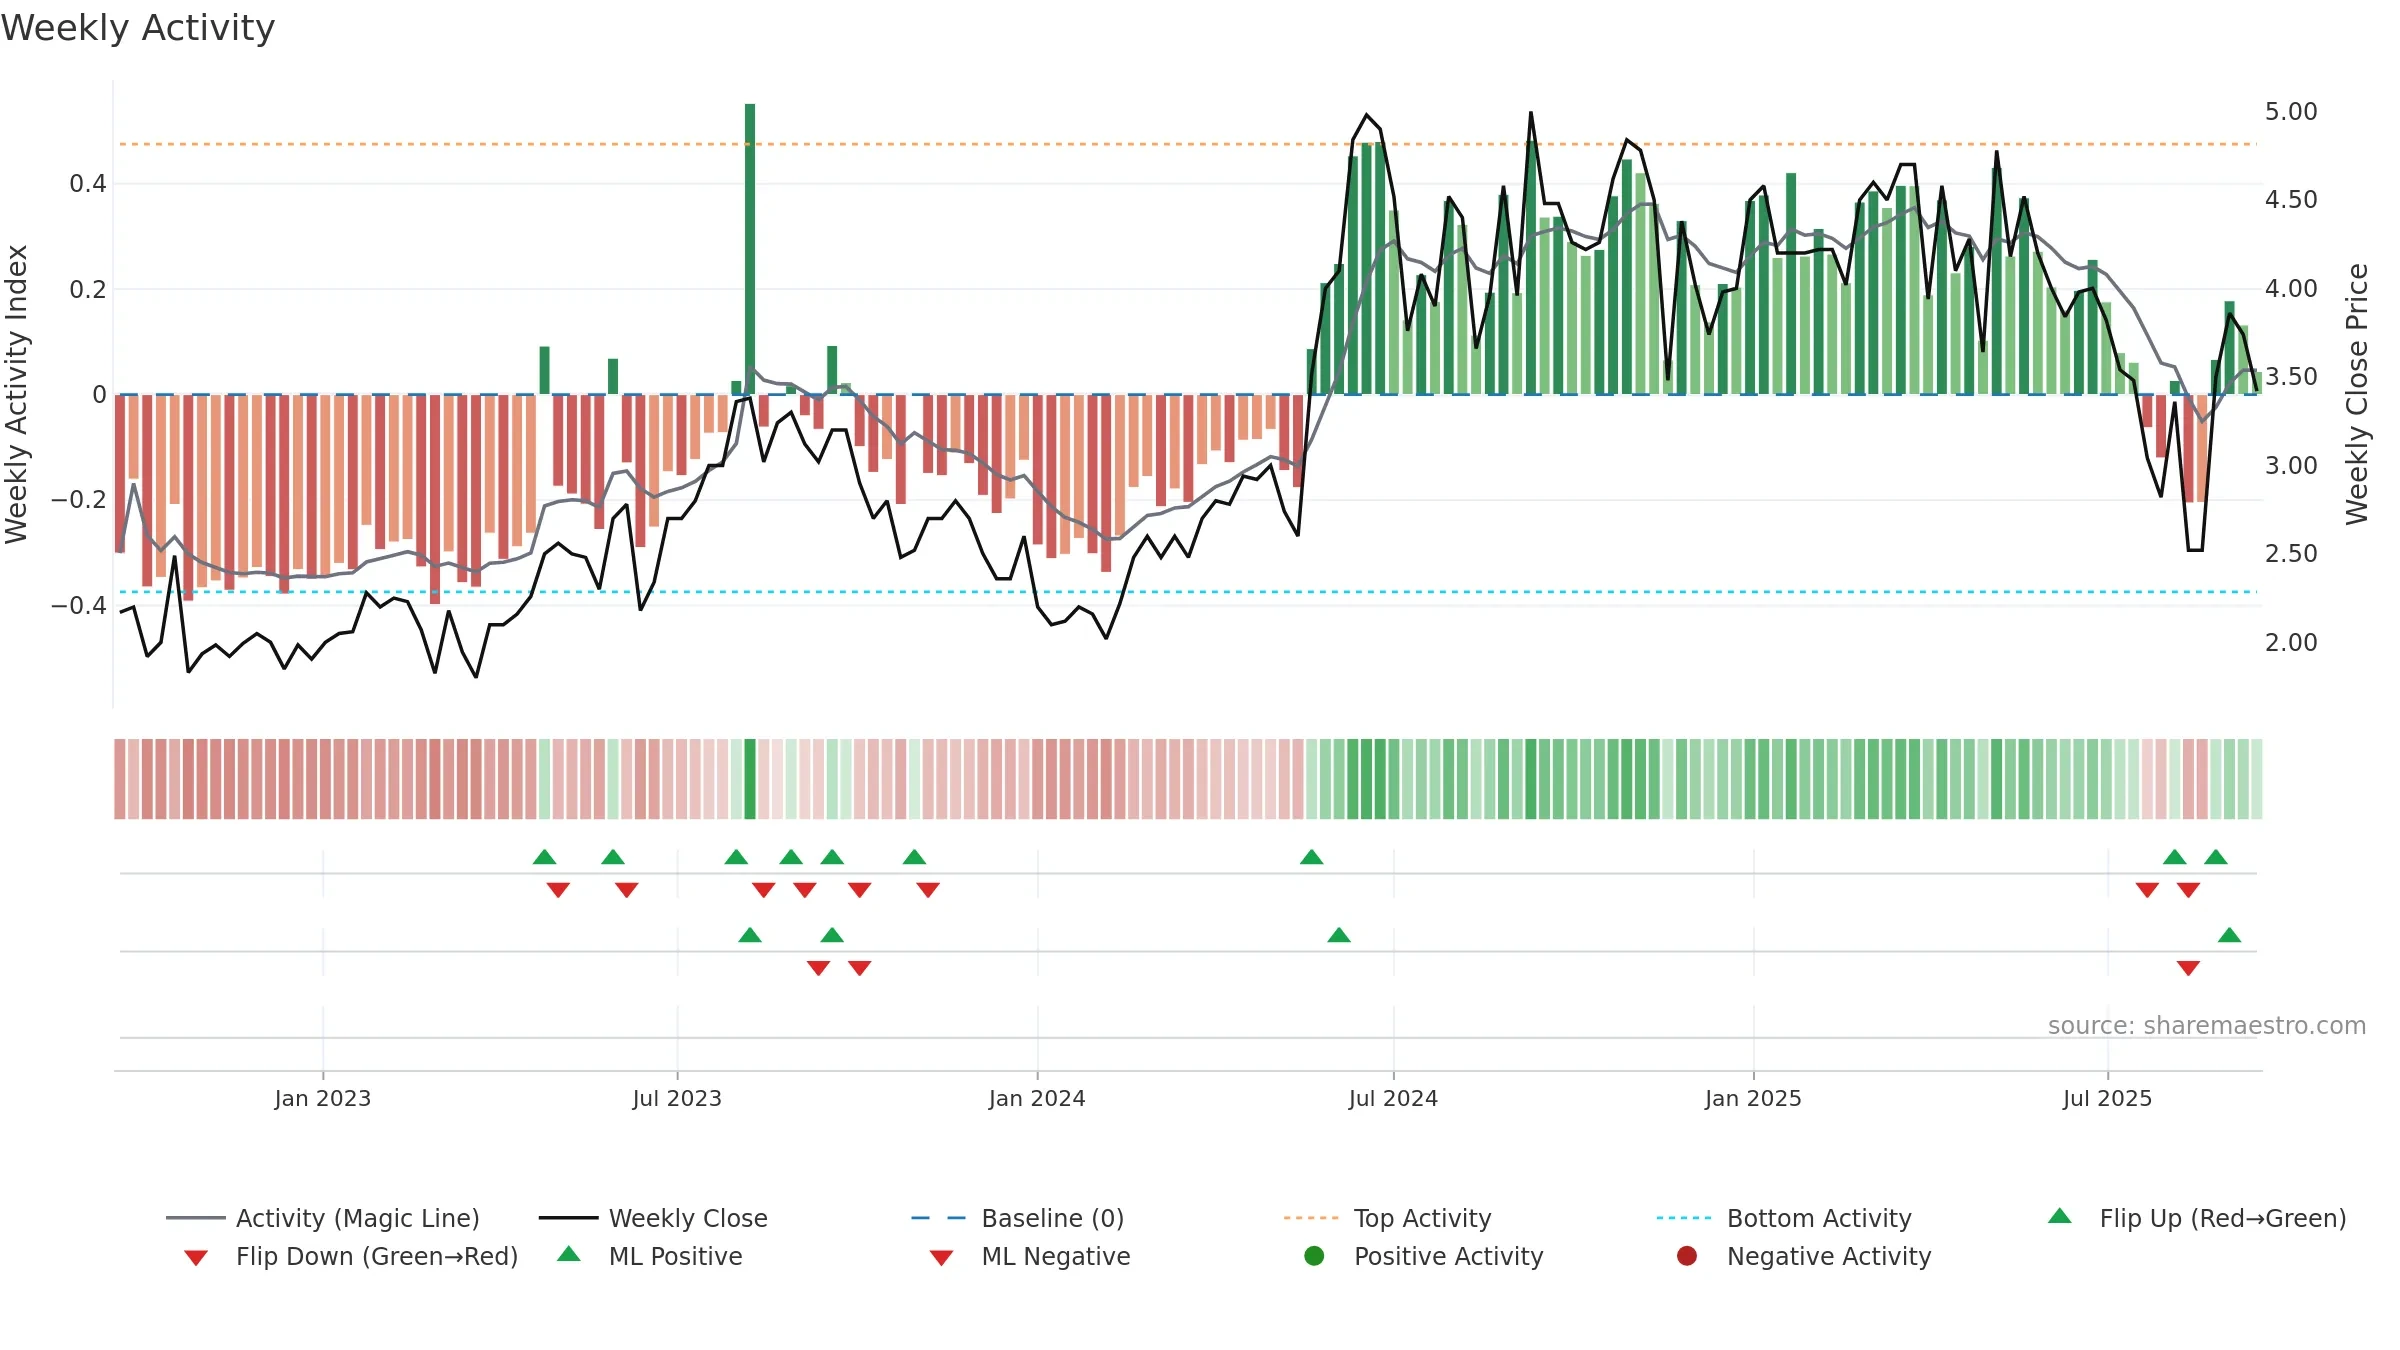Click the ML Negative marker after Jul 2025
Screen dimensions: 2400x1350
[2188, 968]
